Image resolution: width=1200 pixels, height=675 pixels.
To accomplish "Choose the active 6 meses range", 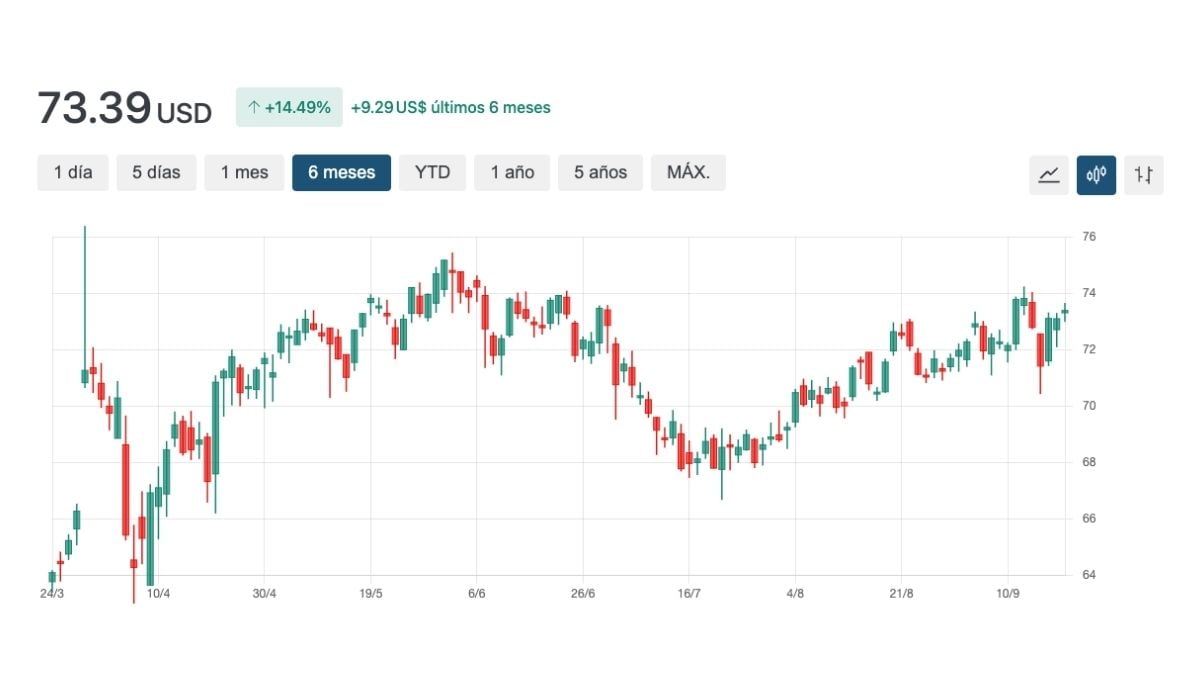I will coord(341,172).
